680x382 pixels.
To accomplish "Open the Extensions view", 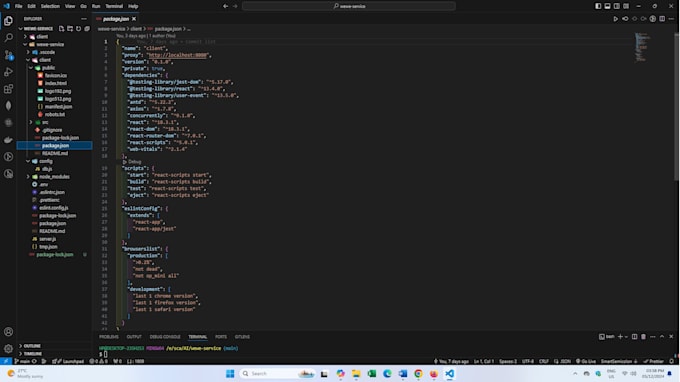I will tap(8, 89).
